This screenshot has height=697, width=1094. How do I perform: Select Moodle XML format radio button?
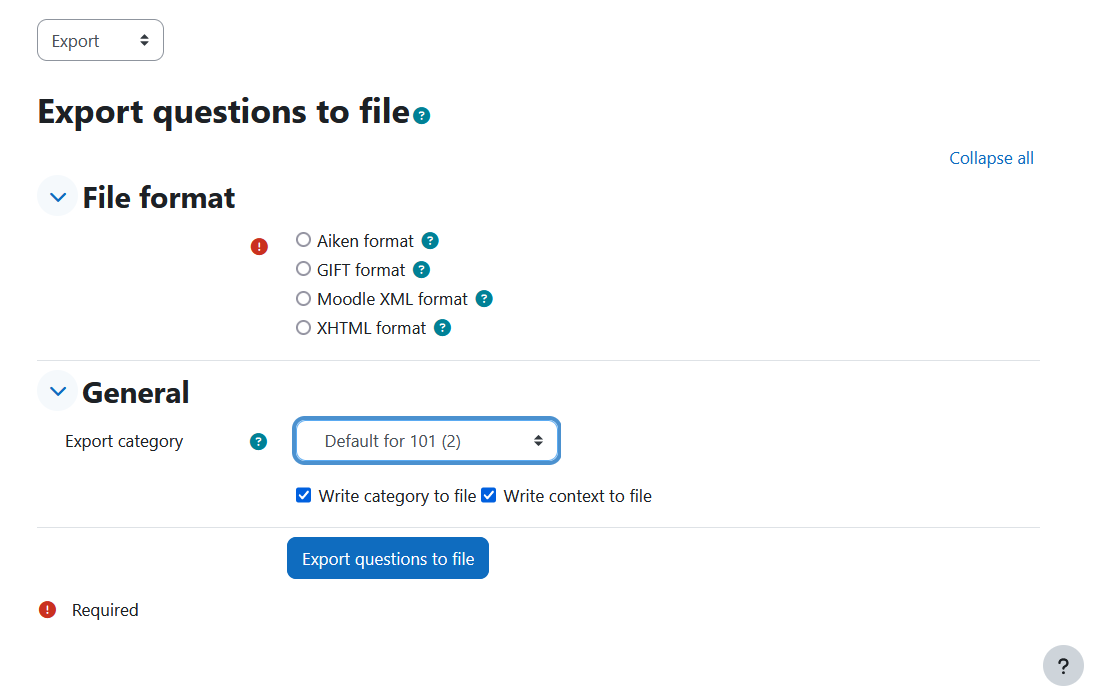tap(303, 299)
